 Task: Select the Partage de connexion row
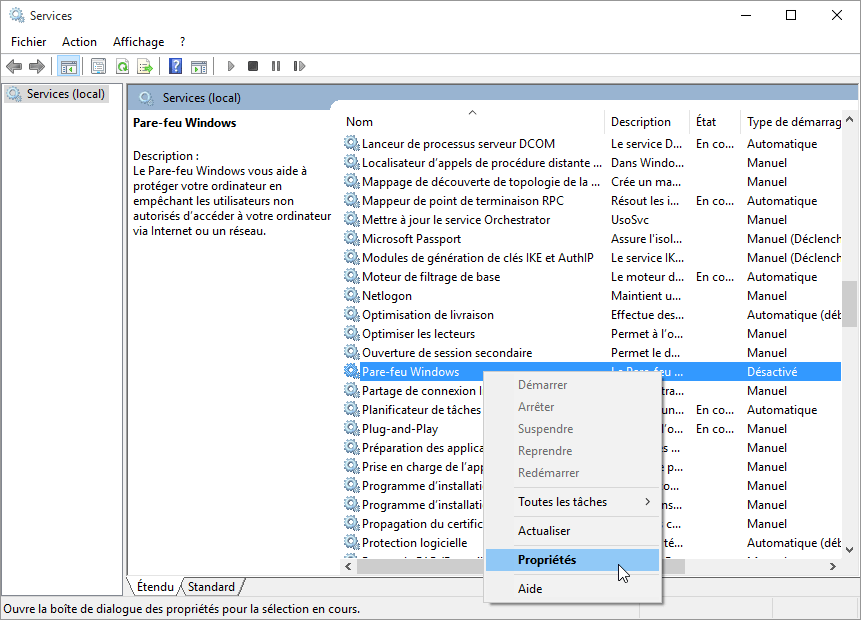tap(592, 390)
